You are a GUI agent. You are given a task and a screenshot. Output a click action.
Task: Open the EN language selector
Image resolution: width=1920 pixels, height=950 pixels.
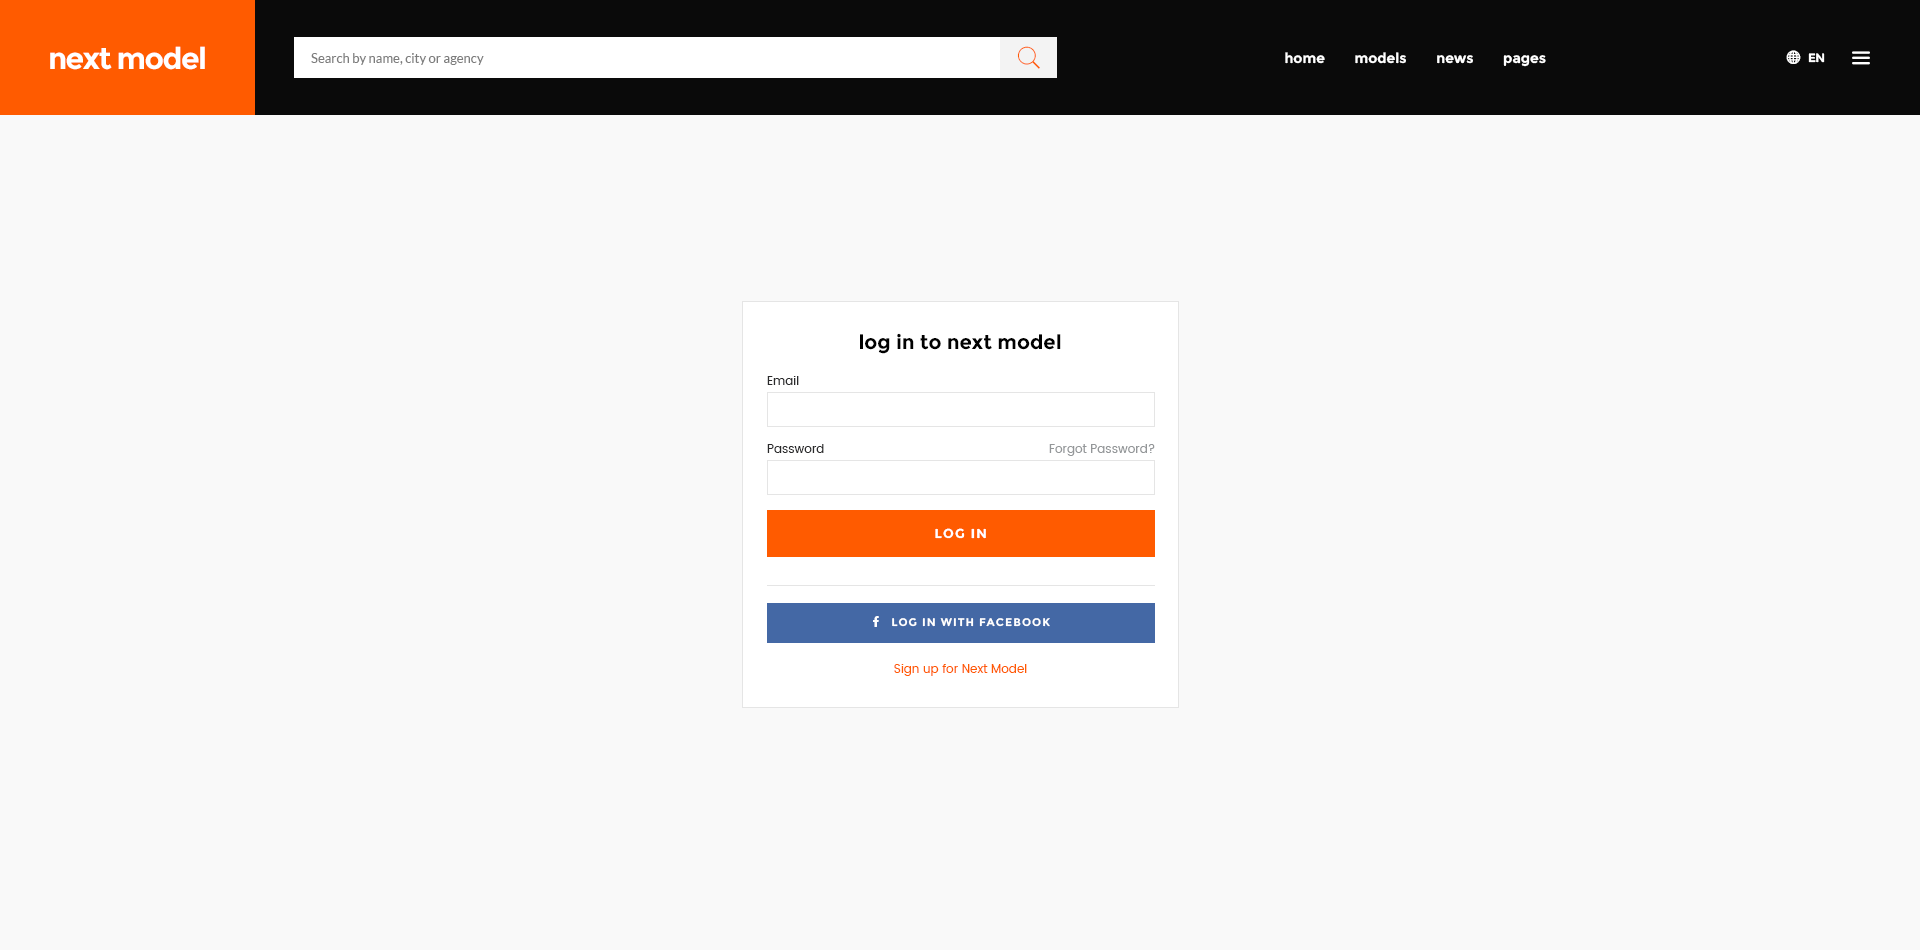click(x=1805, y=58)
